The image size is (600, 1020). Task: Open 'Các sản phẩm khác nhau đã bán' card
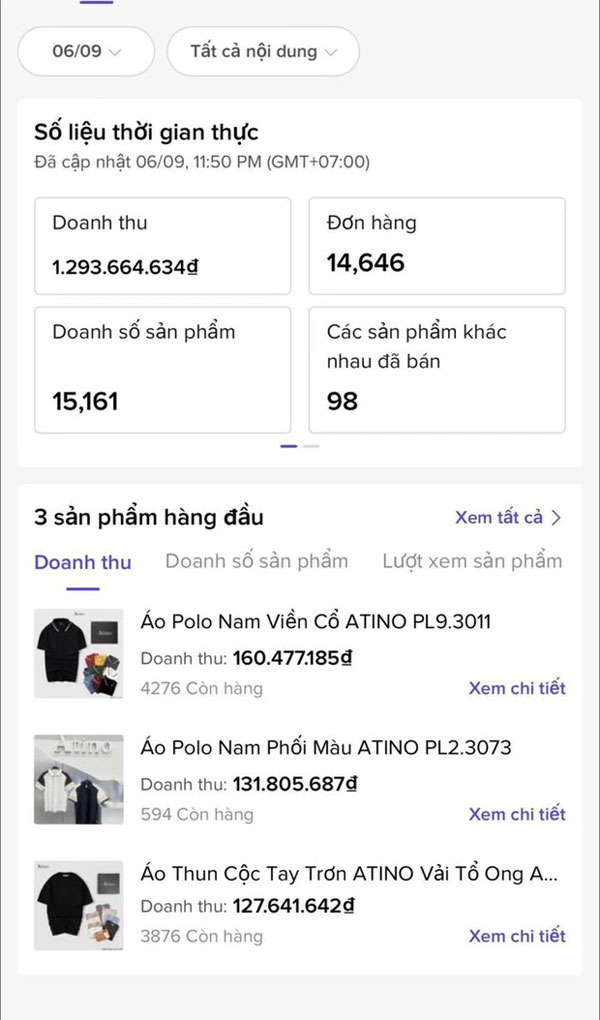[x=437, y=369]
